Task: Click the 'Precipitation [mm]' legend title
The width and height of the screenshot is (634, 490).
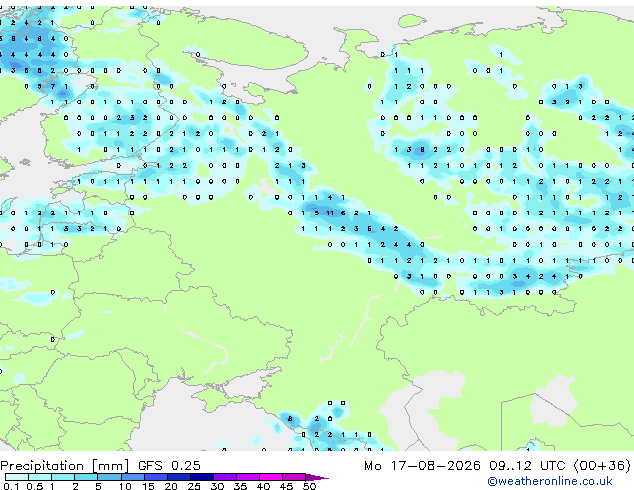Action: click(65, 466)
